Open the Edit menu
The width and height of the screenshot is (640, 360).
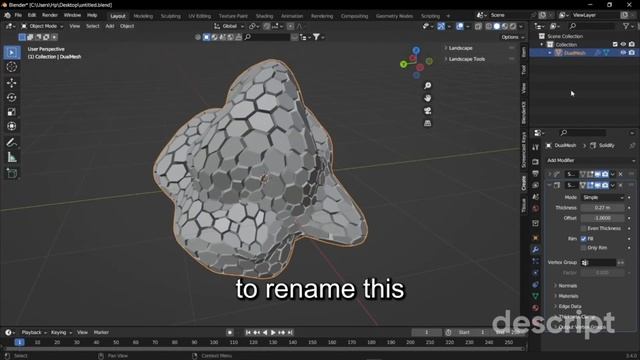tap(32, 15)
